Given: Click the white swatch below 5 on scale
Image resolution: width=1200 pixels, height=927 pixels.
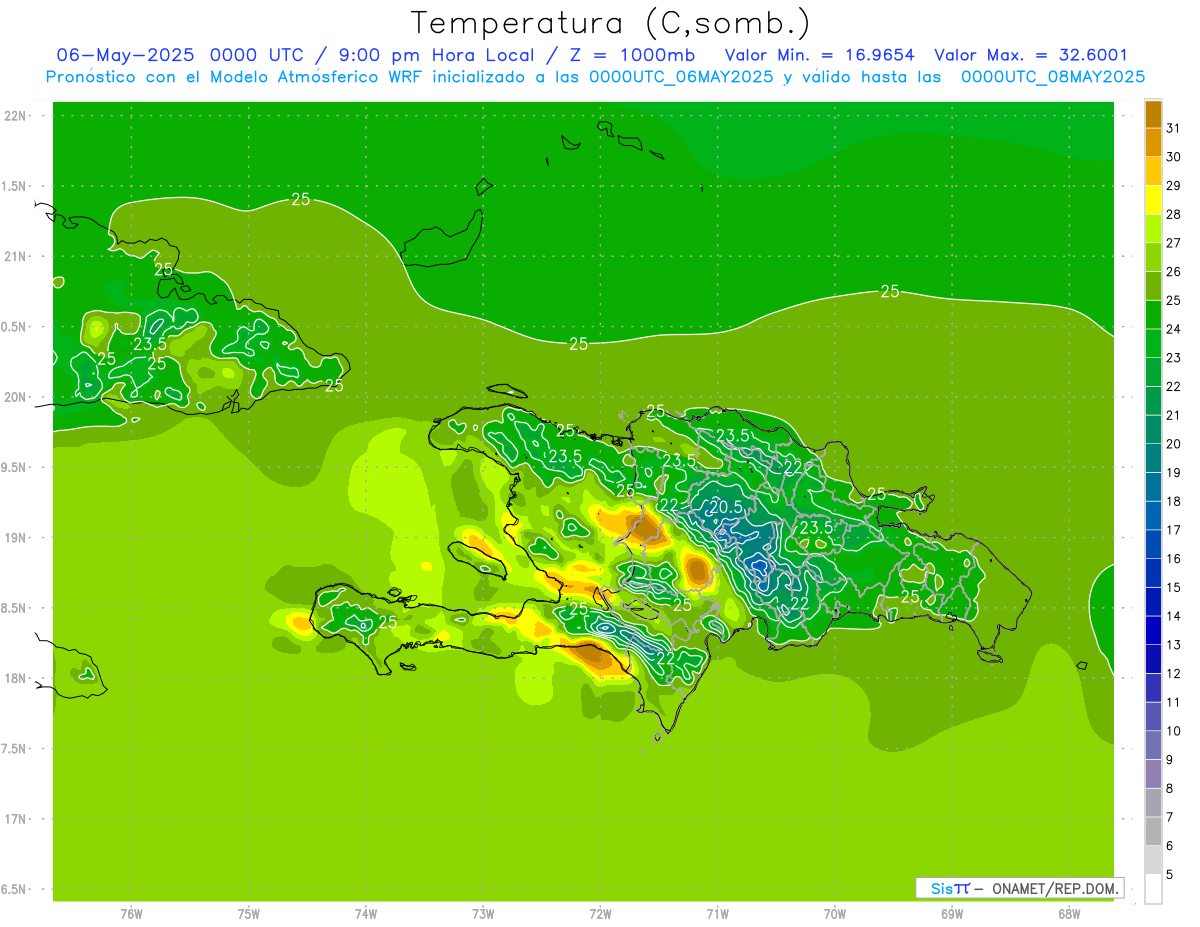Looking at the screenshot, I should click(x=1153, y=889).
